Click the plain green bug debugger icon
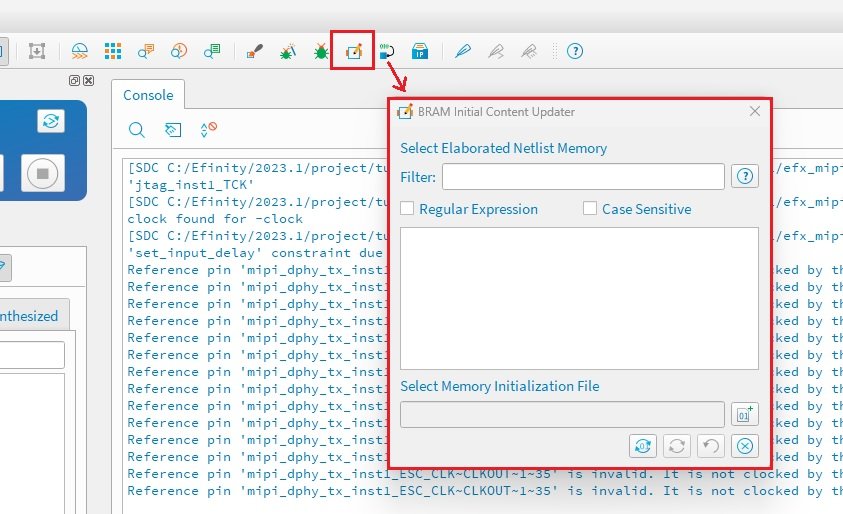This screenshot has width=843, height=514. (x=321, y=51)
